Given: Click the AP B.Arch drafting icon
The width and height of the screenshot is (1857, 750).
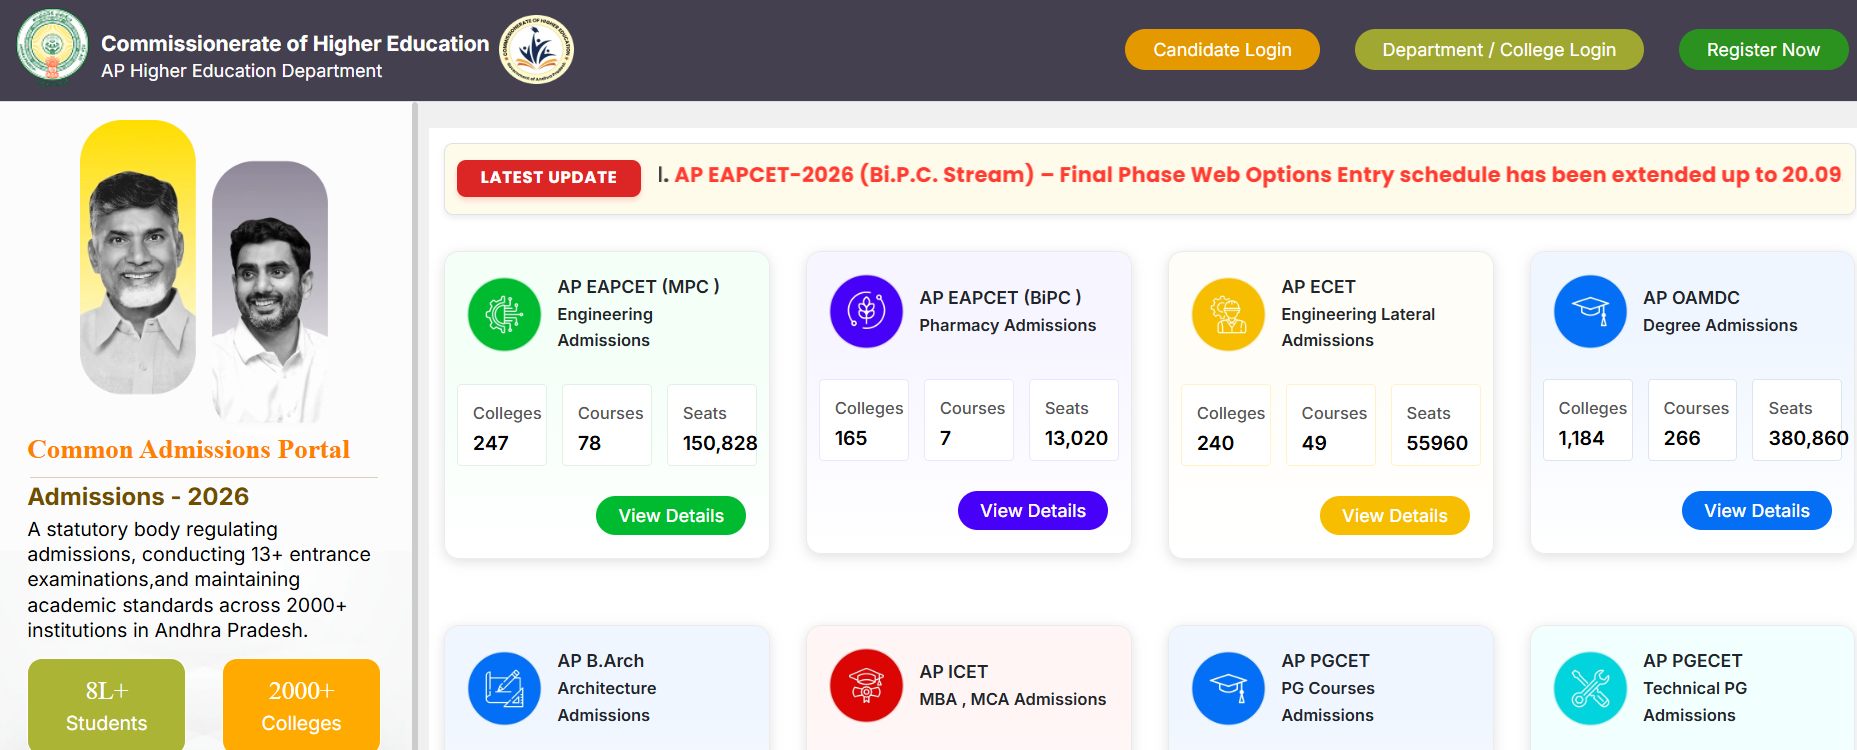Looking at the screenshot, I should coord(504,688).
